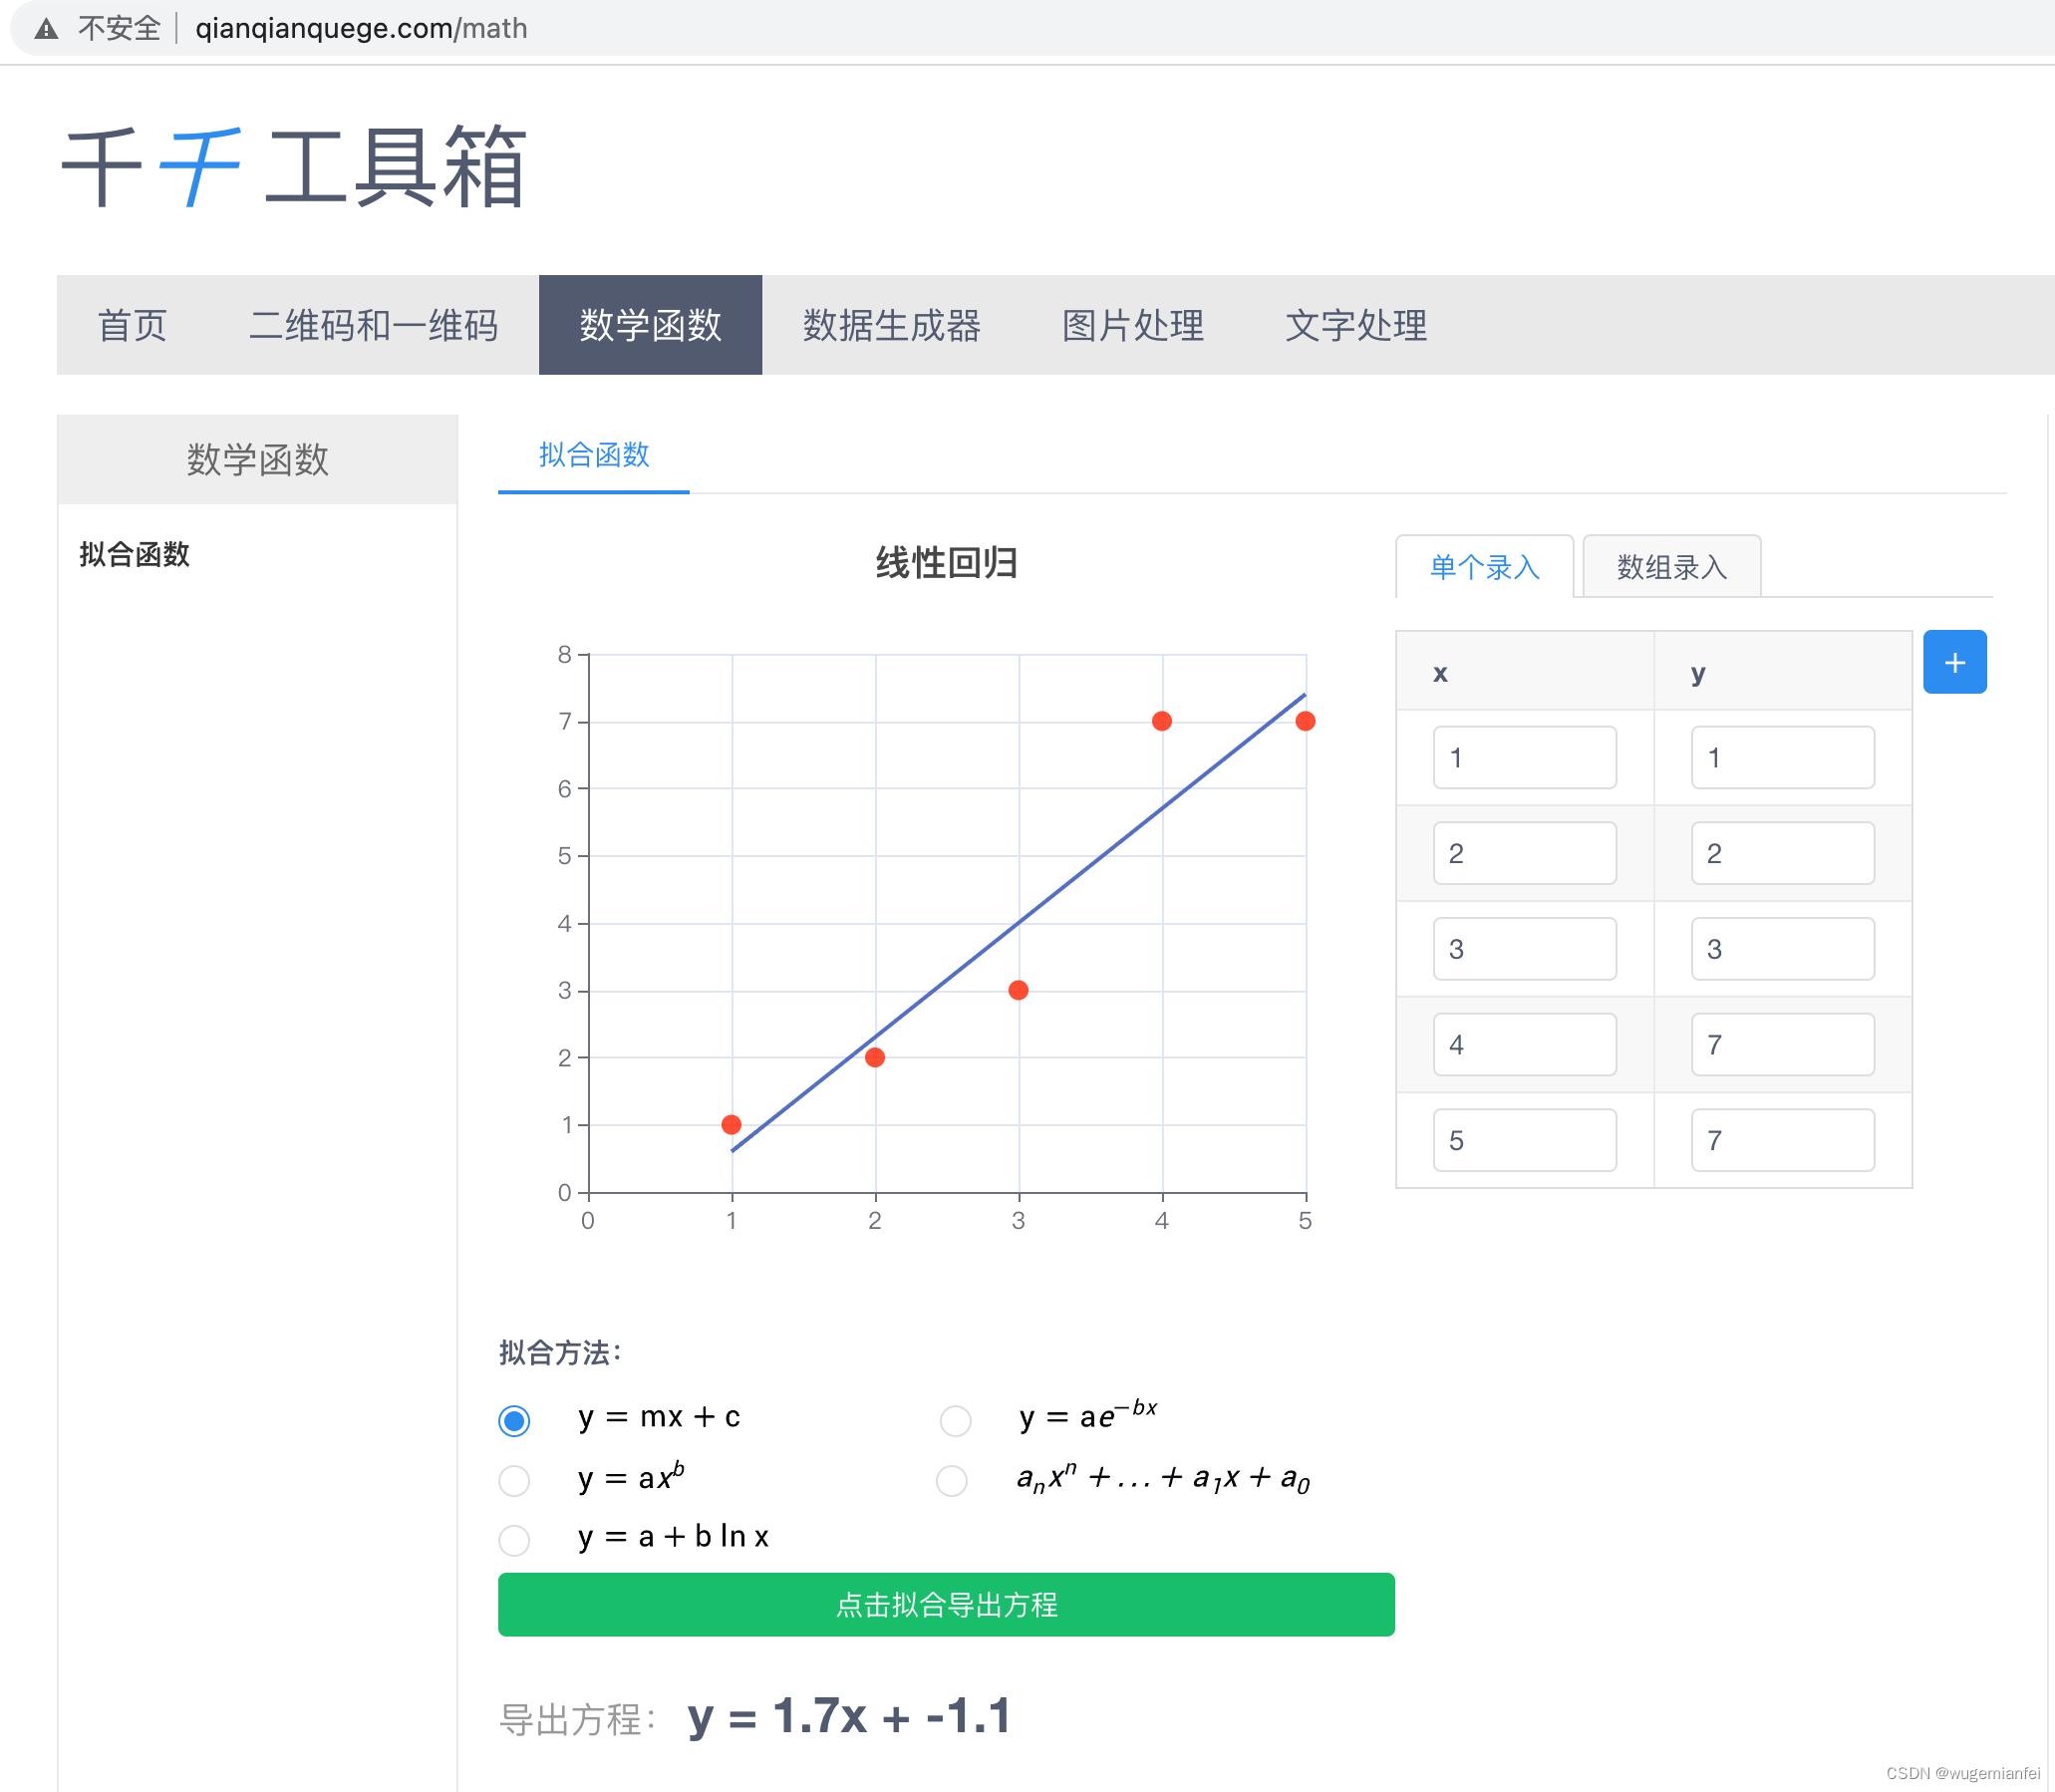2055x1792 pixels.
Task: Choose the polynomial fitting radio option
Action: 951,1479
